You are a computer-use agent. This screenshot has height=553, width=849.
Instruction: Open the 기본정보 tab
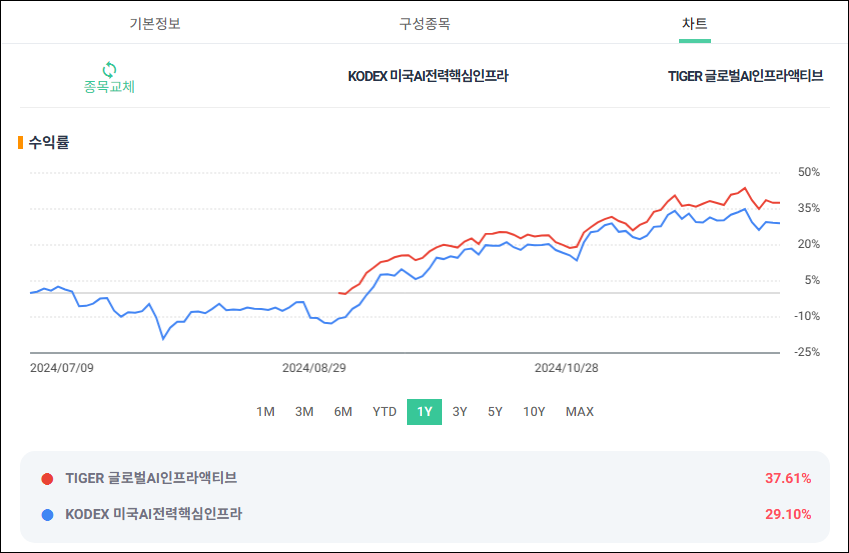pyautogui.click(x=155, y=23)
